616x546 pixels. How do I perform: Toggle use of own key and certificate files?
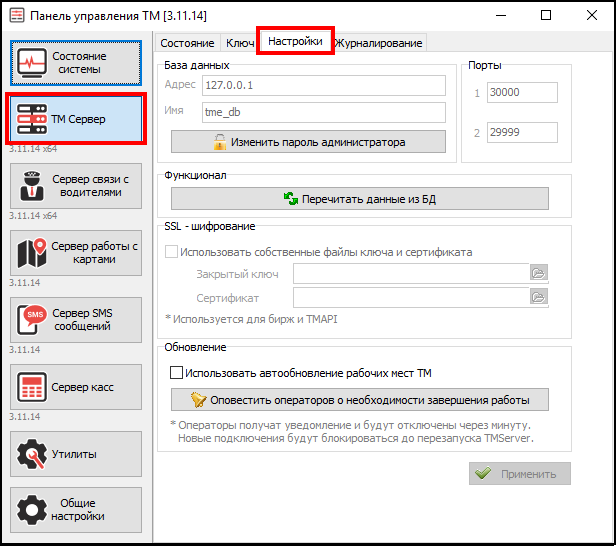point(172,252)
